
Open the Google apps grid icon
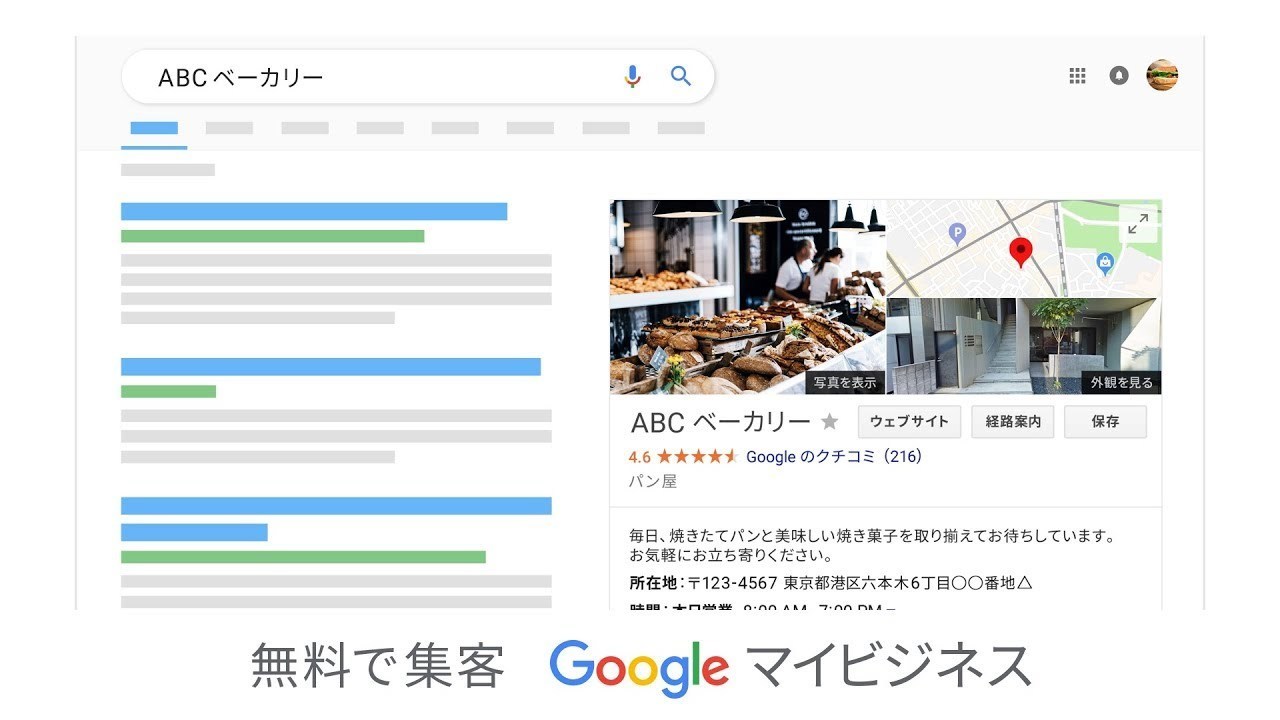(1077, 76)
